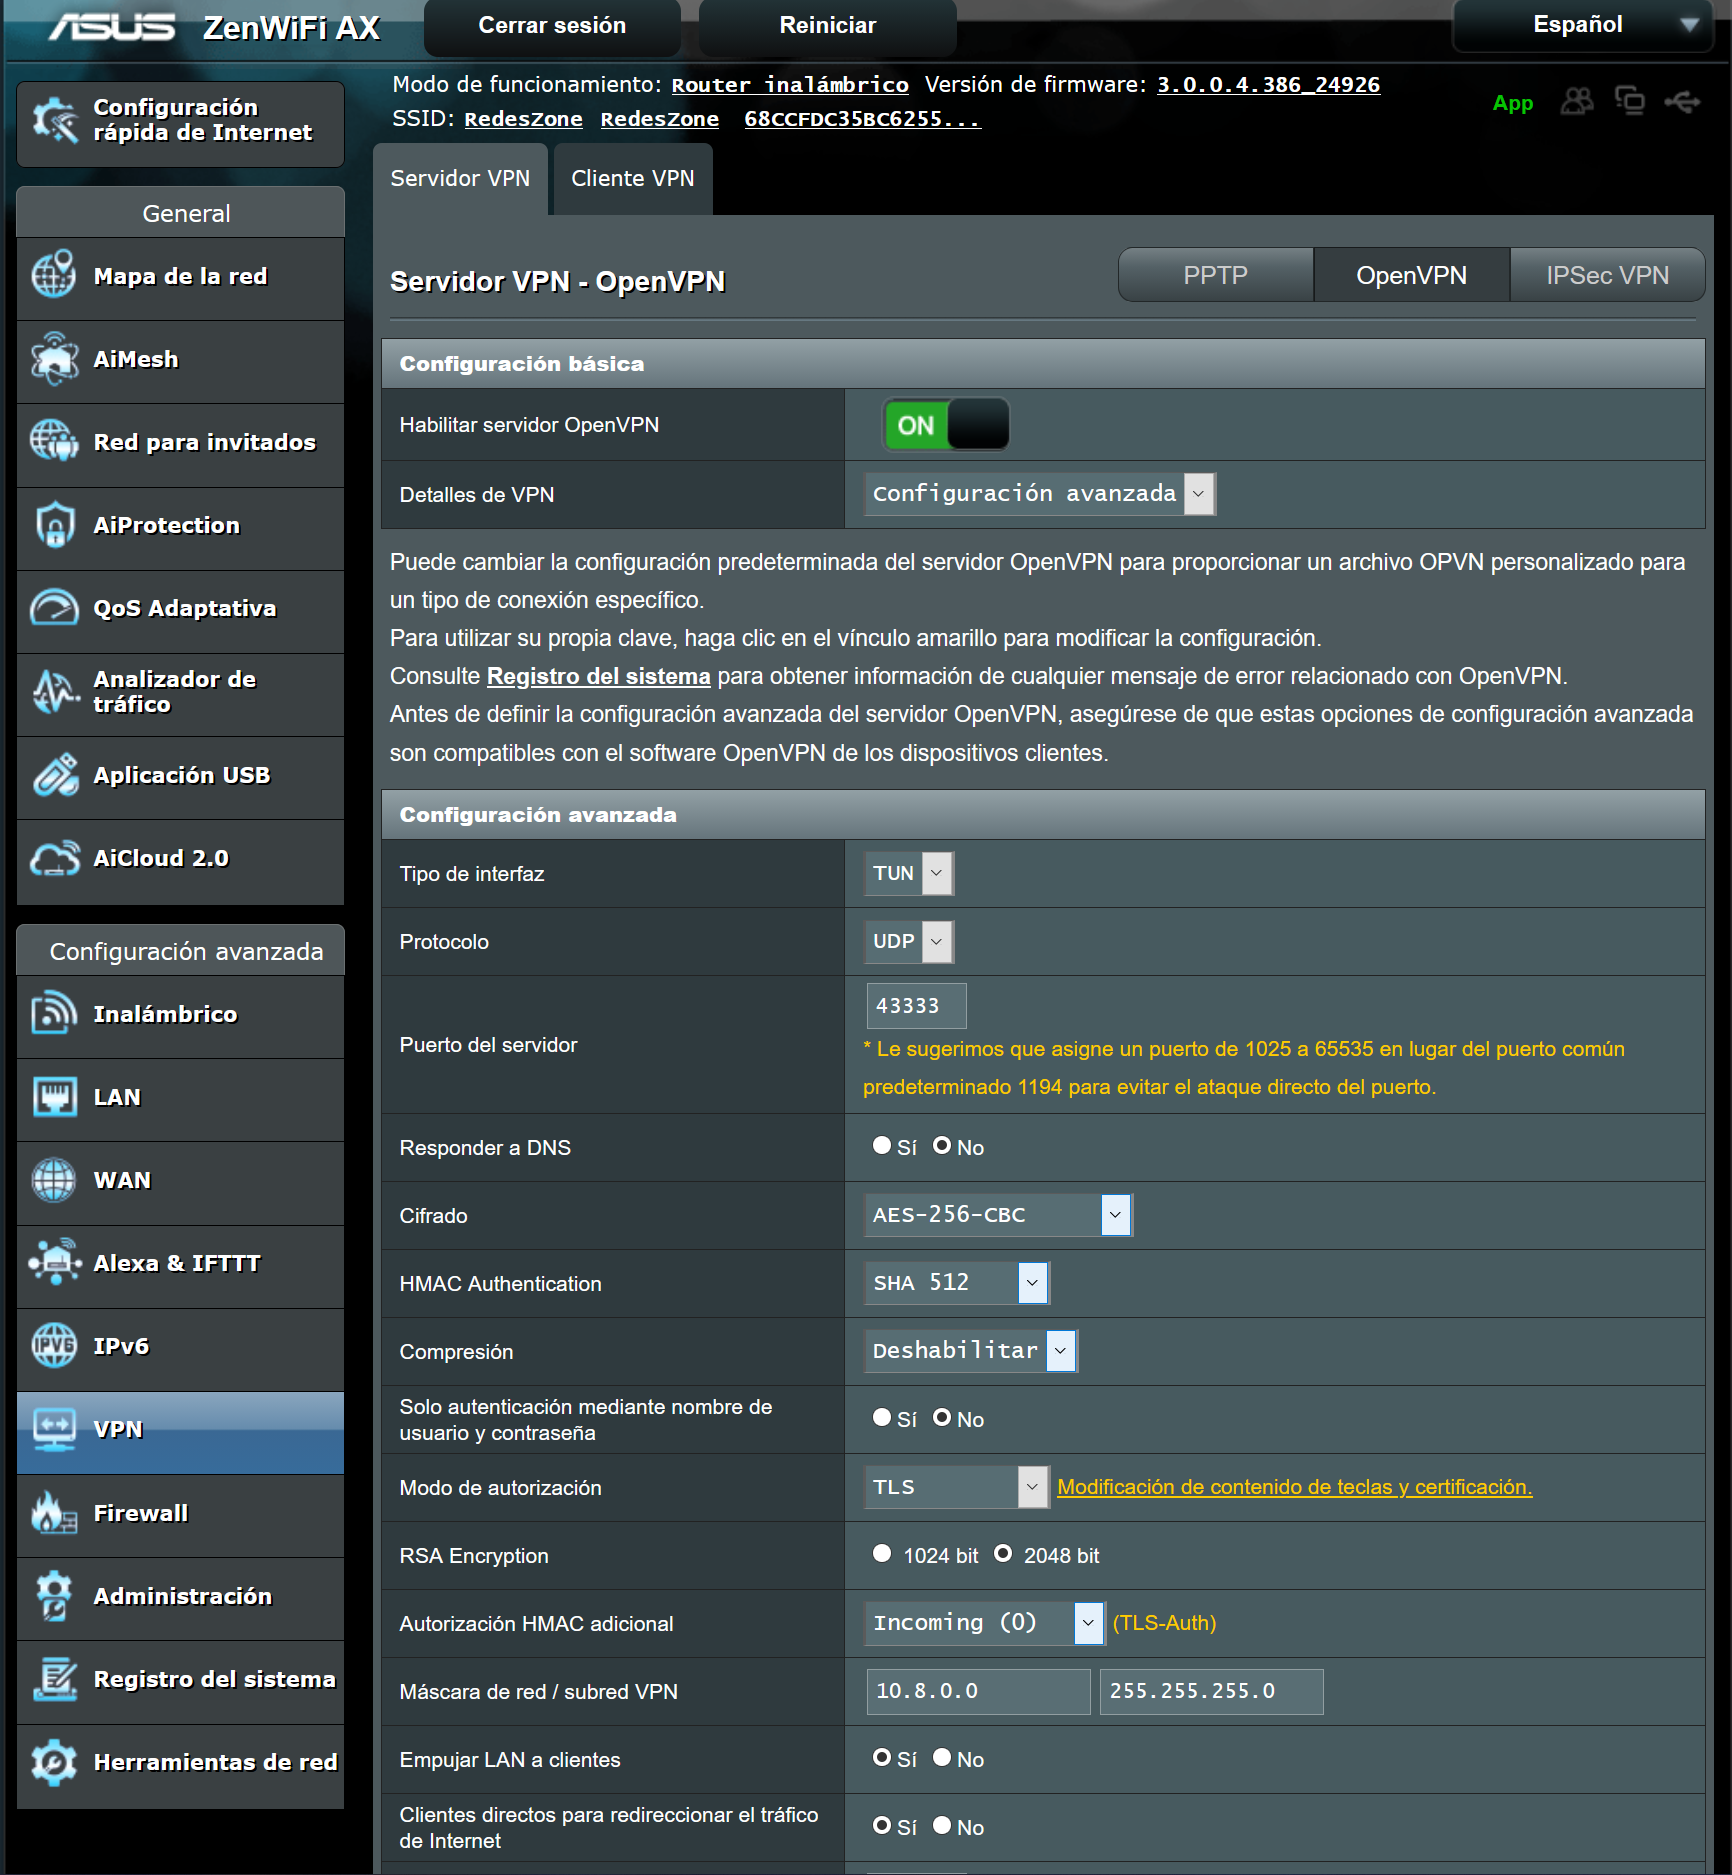The height and width of the screenshot is (1875, 1732).
Task: Click the Administración gear icon
Action: (x=54, y=1596)
